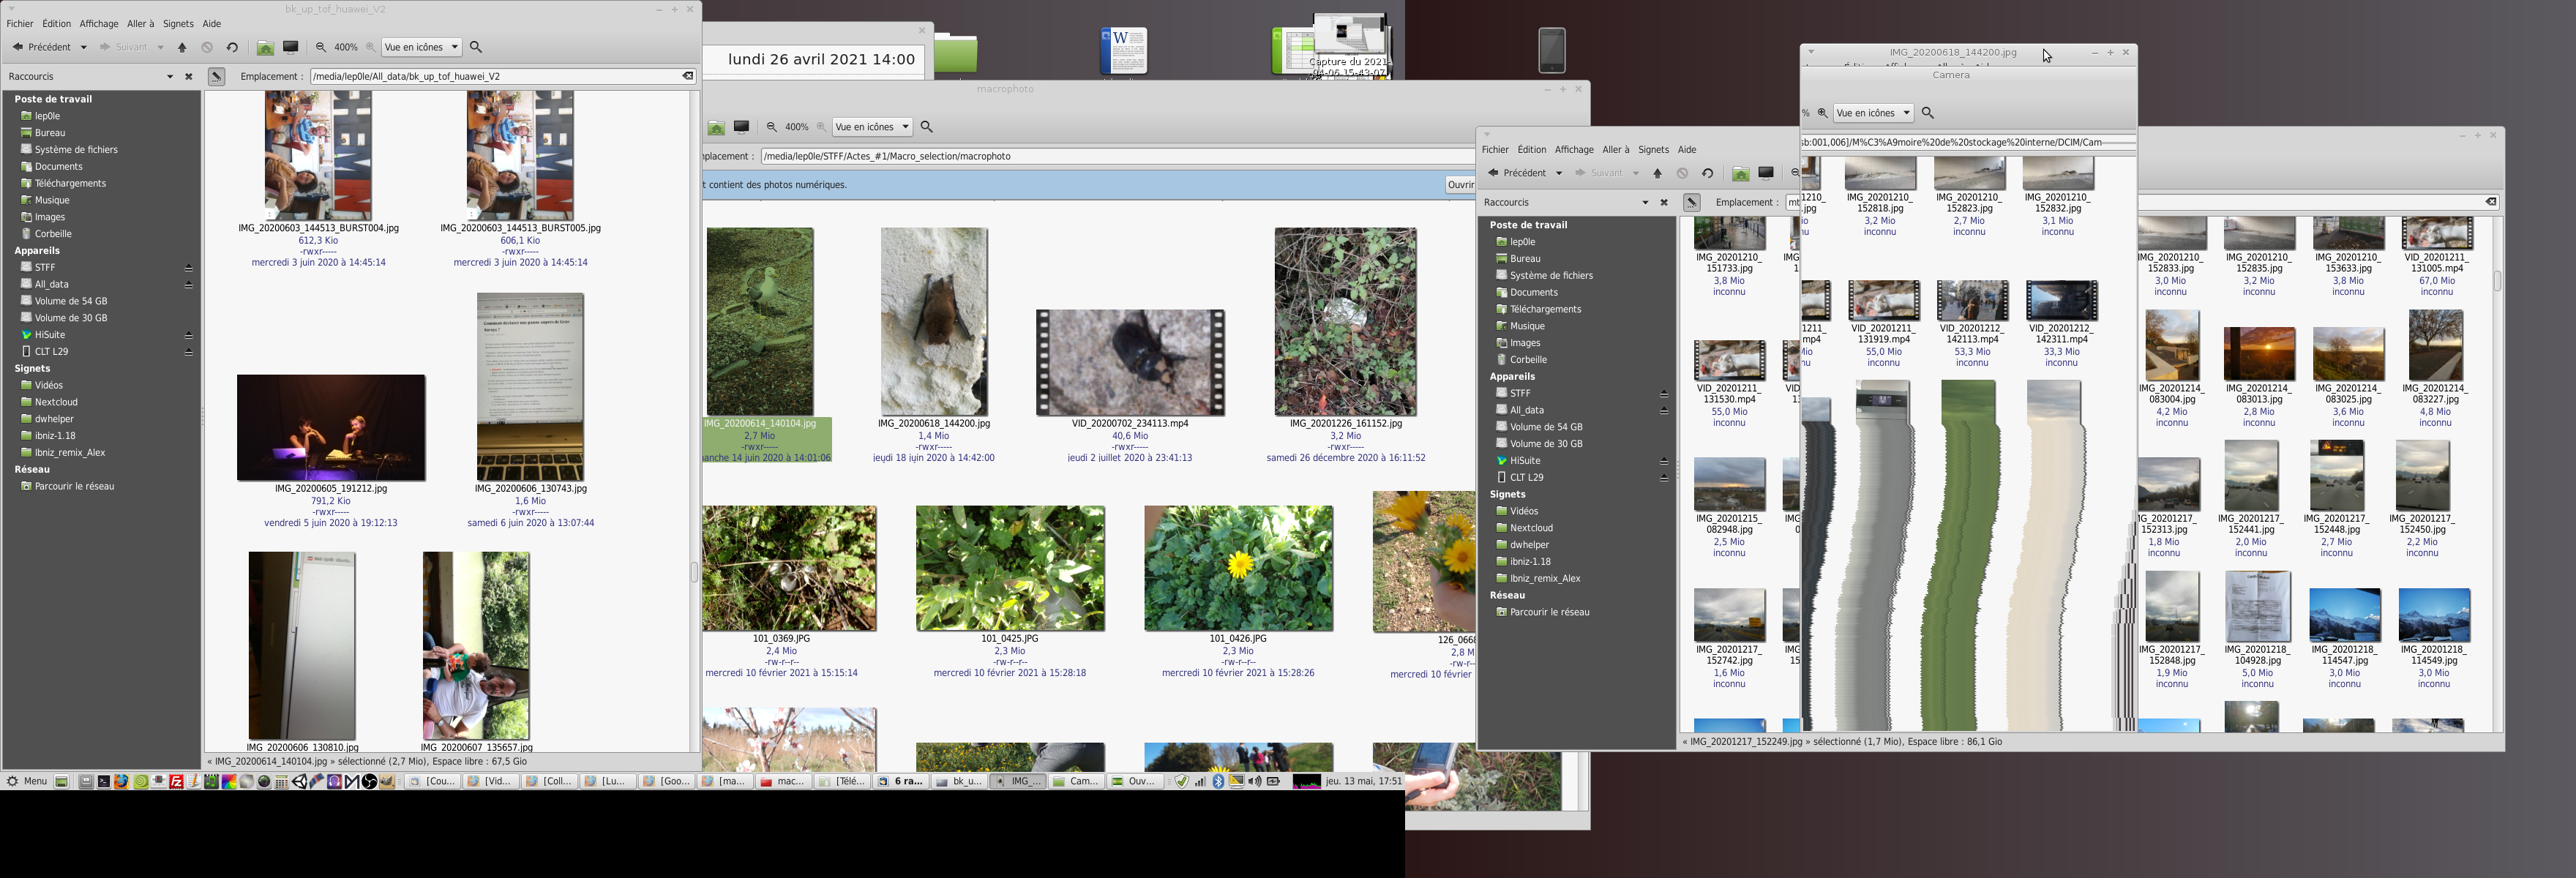
Task: Close the Raccourcis side panel in right window
Action: (1664, 202)
